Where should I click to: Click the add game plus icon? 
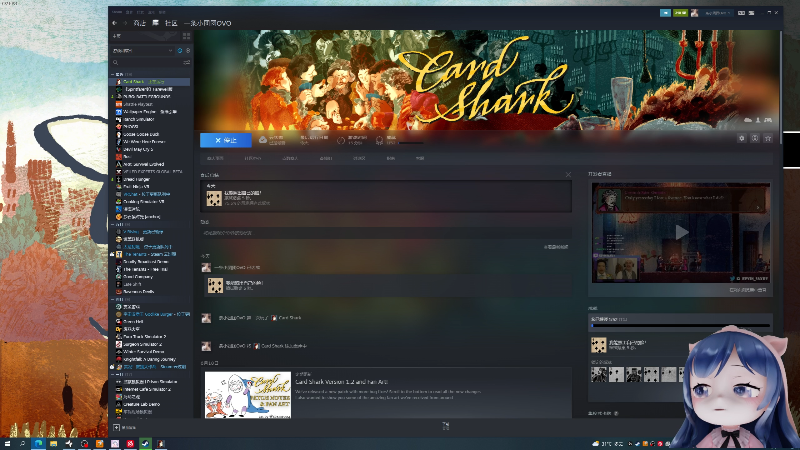116,428
